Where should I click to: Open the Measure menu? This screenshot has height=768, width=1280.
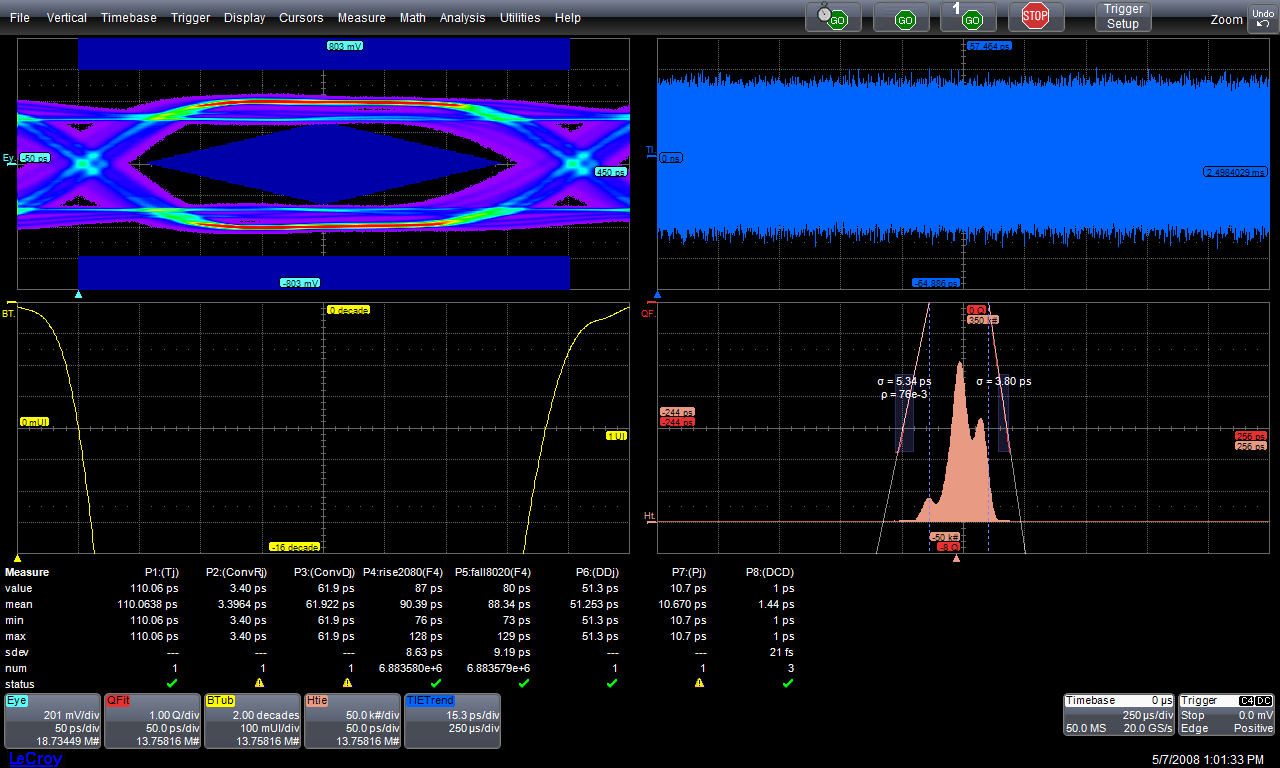361,18
